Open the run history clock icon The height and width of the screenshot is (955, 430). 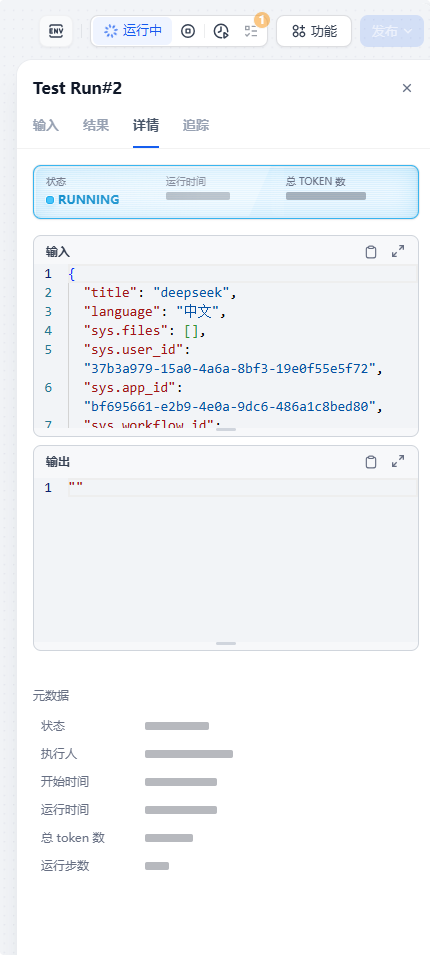[x=221, y=31]
